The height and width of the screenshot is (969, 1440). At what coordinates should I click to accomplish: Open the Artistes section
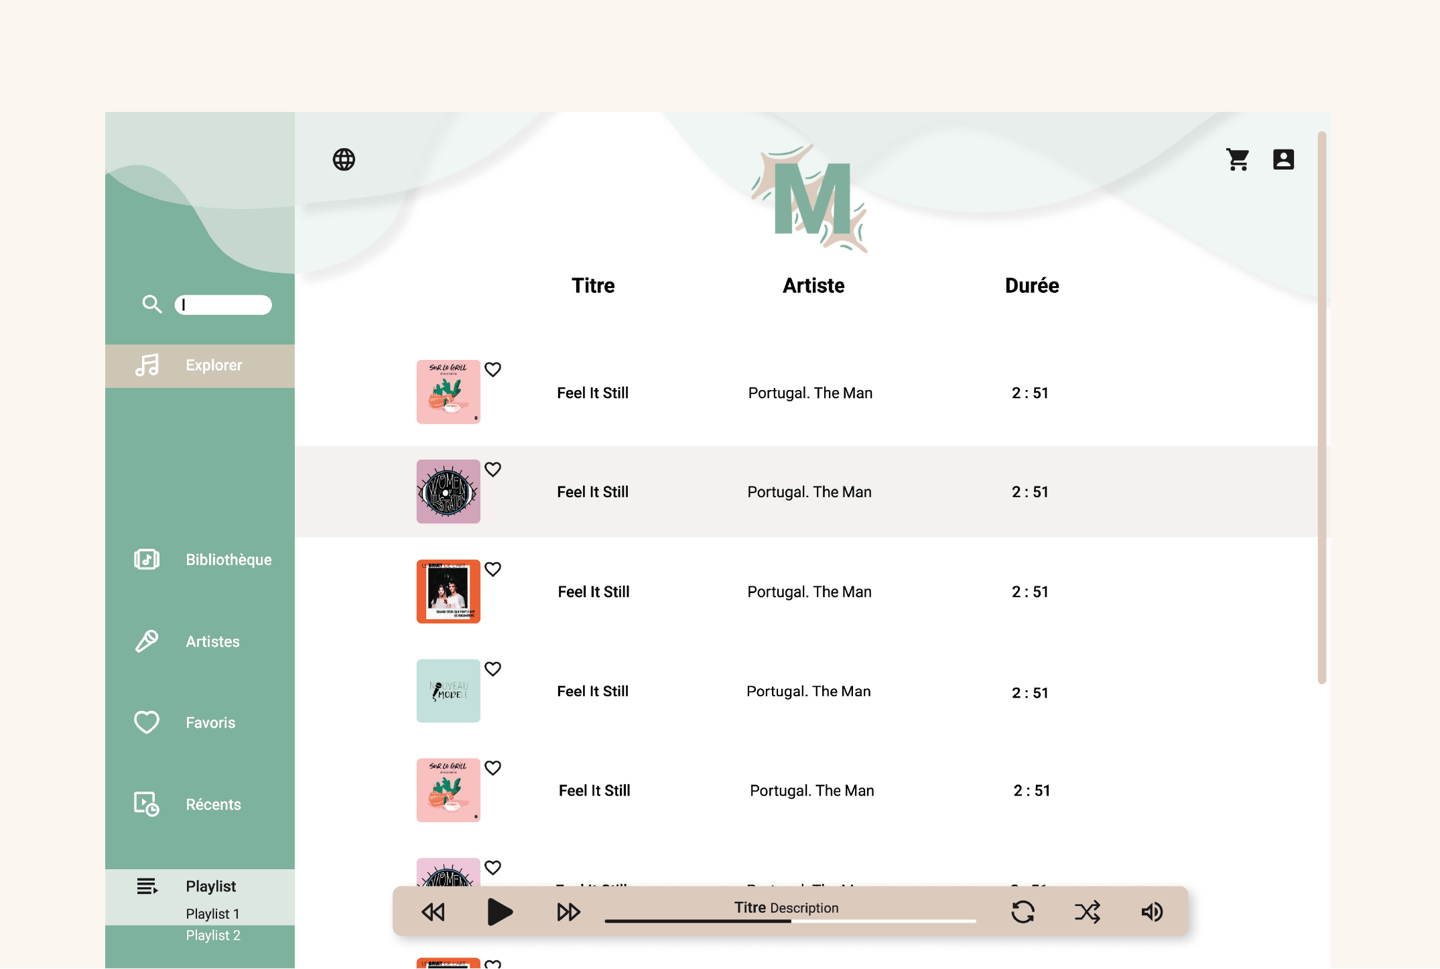pyautogui.click(x=212, y=642)
